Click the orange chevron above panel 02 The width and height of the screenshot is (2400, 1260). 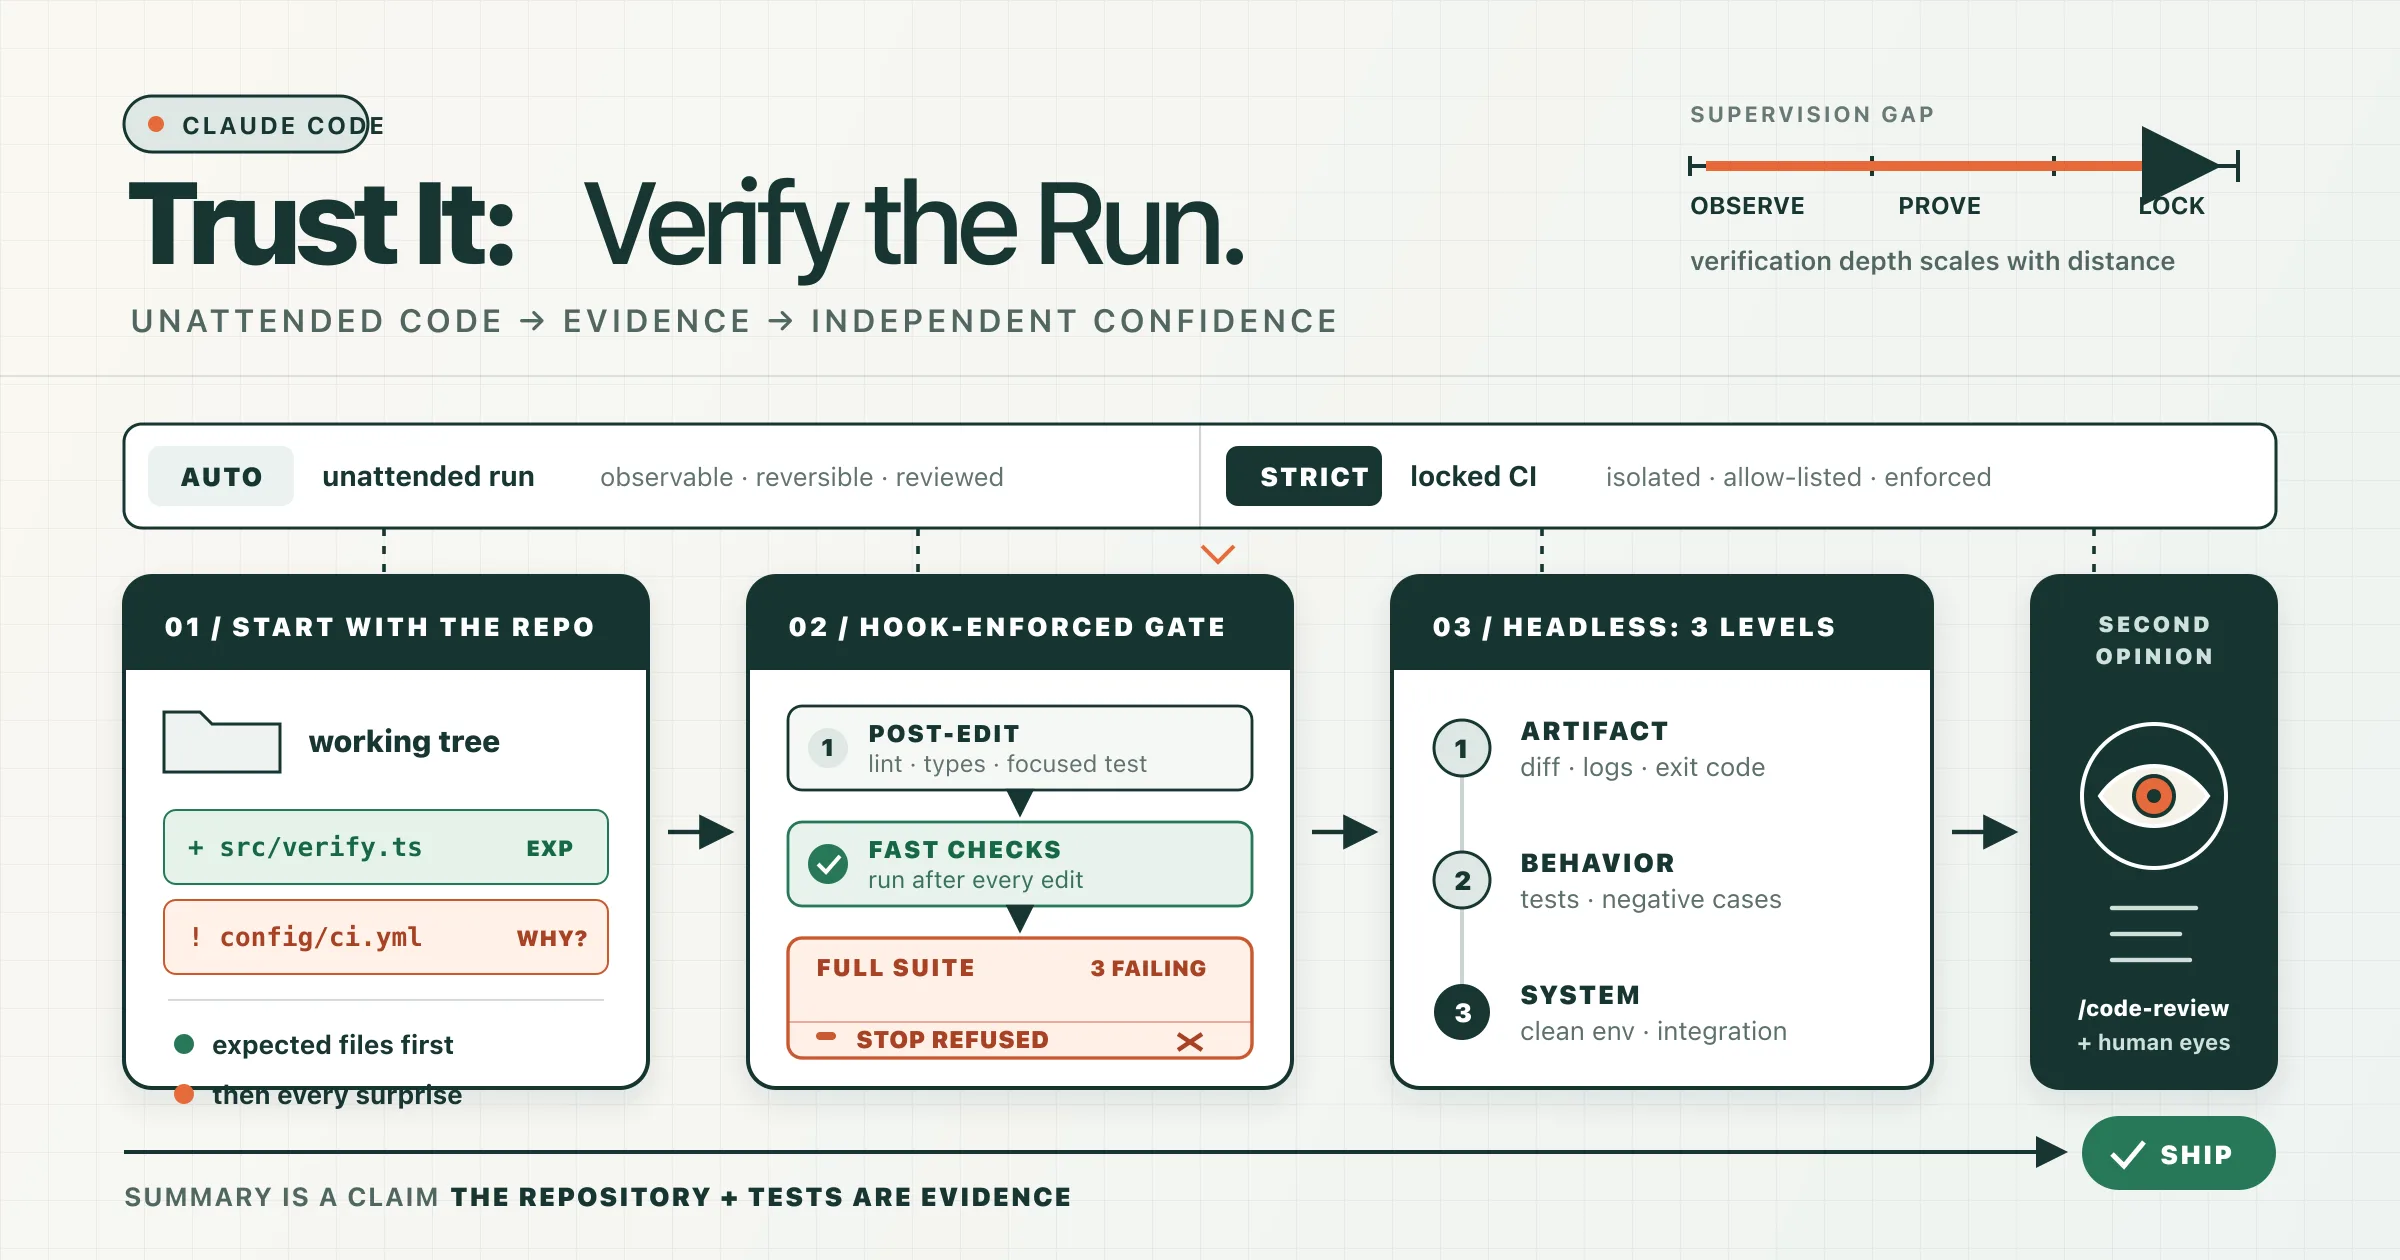coord(1218,554)
